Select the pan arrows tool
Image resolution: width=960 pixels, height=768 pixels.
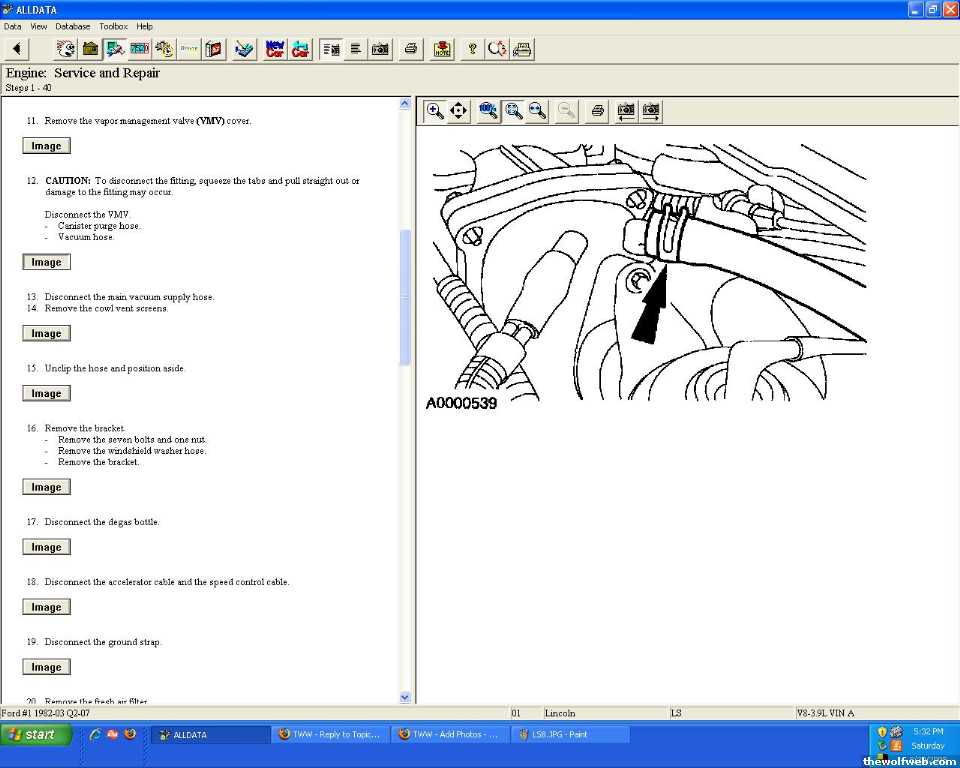click(x=459, y=111)
